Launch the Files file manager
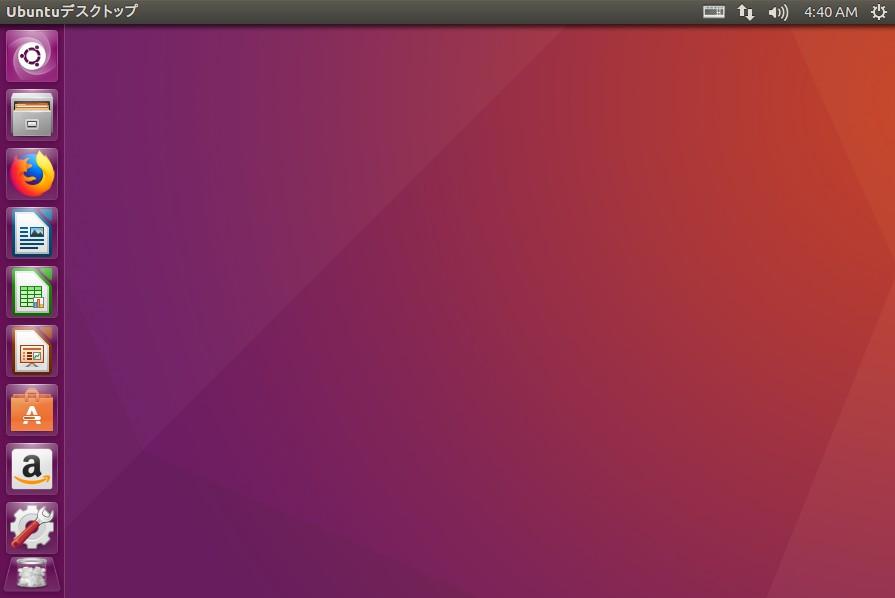This screenshot has width=895, height=598. [x=32, y=114]
